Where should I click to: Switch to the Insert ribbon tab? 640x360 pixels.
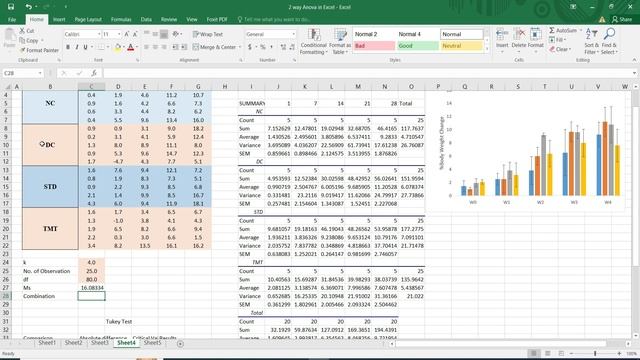tap(59, 19)
